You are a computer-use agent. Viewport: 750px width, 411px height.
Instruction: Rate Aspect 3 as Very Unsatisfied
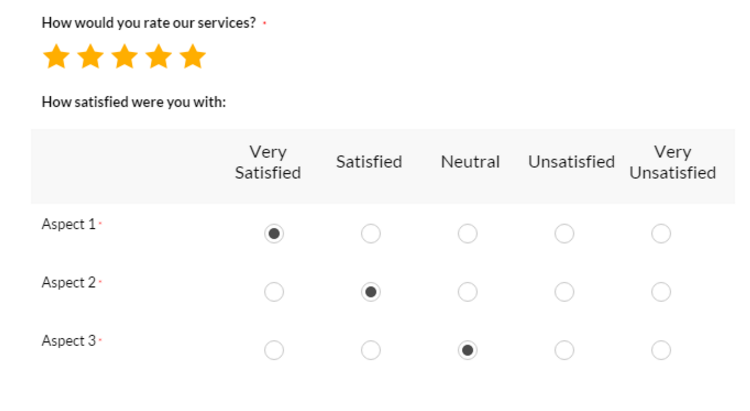(x=661, y=350)
